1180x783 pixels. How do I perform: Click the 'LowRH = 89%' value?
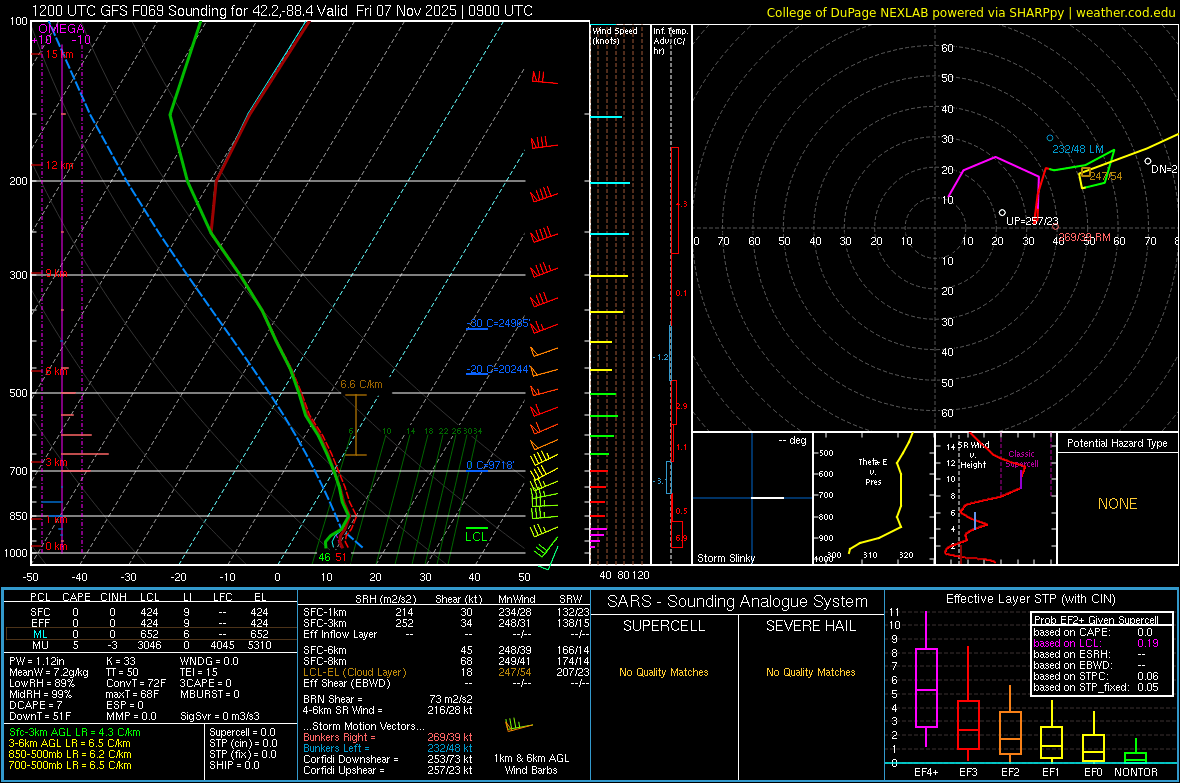pyautogui.click(x=41, y=683)
